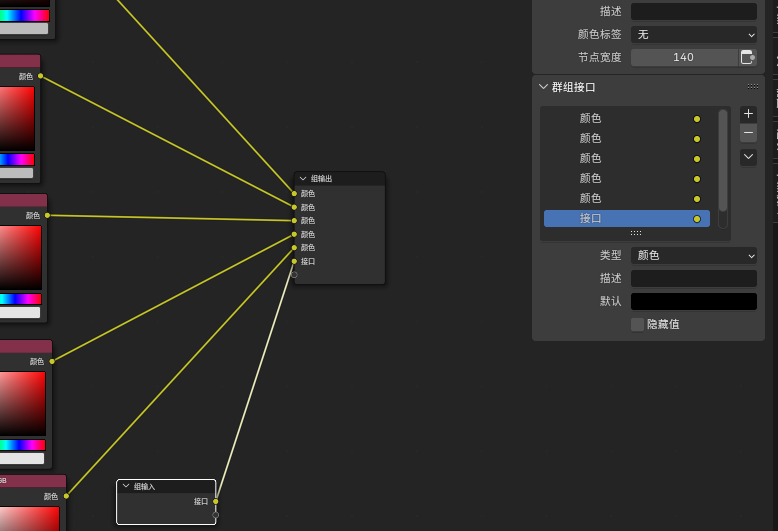Screen dimensions: 778x531
Task: Open socket list specials chevron menu
Action: [748, 157]
